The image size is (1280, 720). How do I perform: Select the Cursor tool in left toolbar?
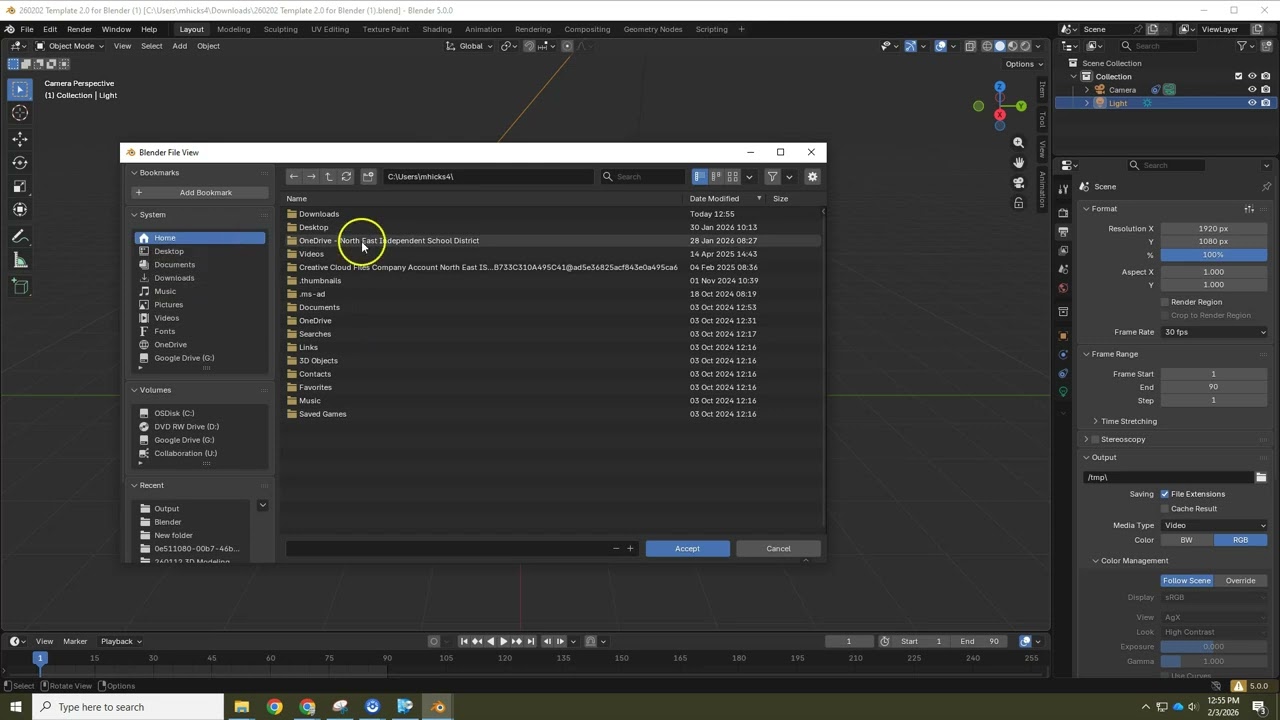coord(20,113)
